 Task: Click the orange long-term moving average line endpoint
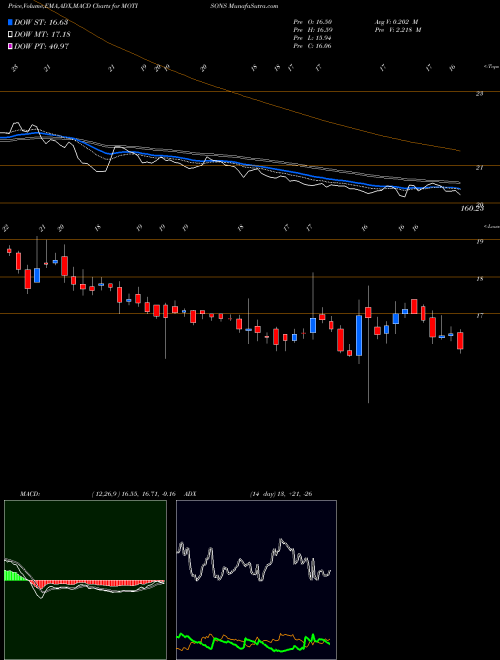pyautogui.click(x=459, y=150)
